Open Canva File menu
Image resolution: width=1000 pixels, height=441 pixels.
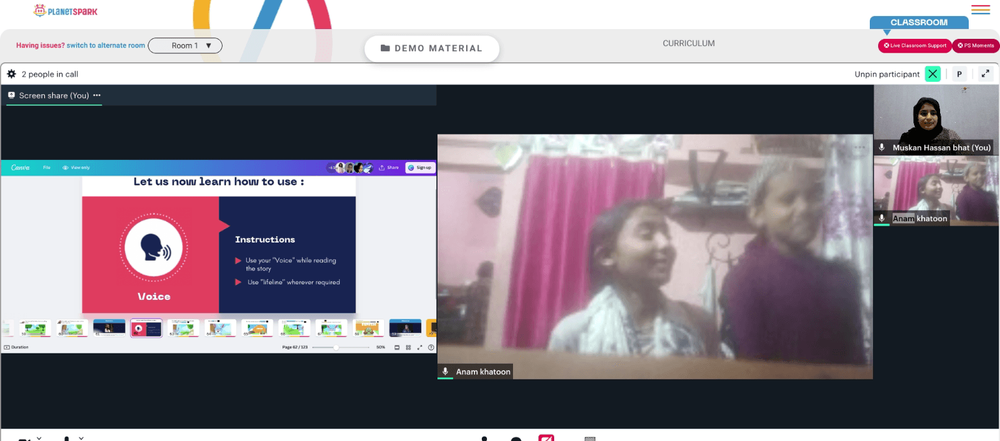47,167
